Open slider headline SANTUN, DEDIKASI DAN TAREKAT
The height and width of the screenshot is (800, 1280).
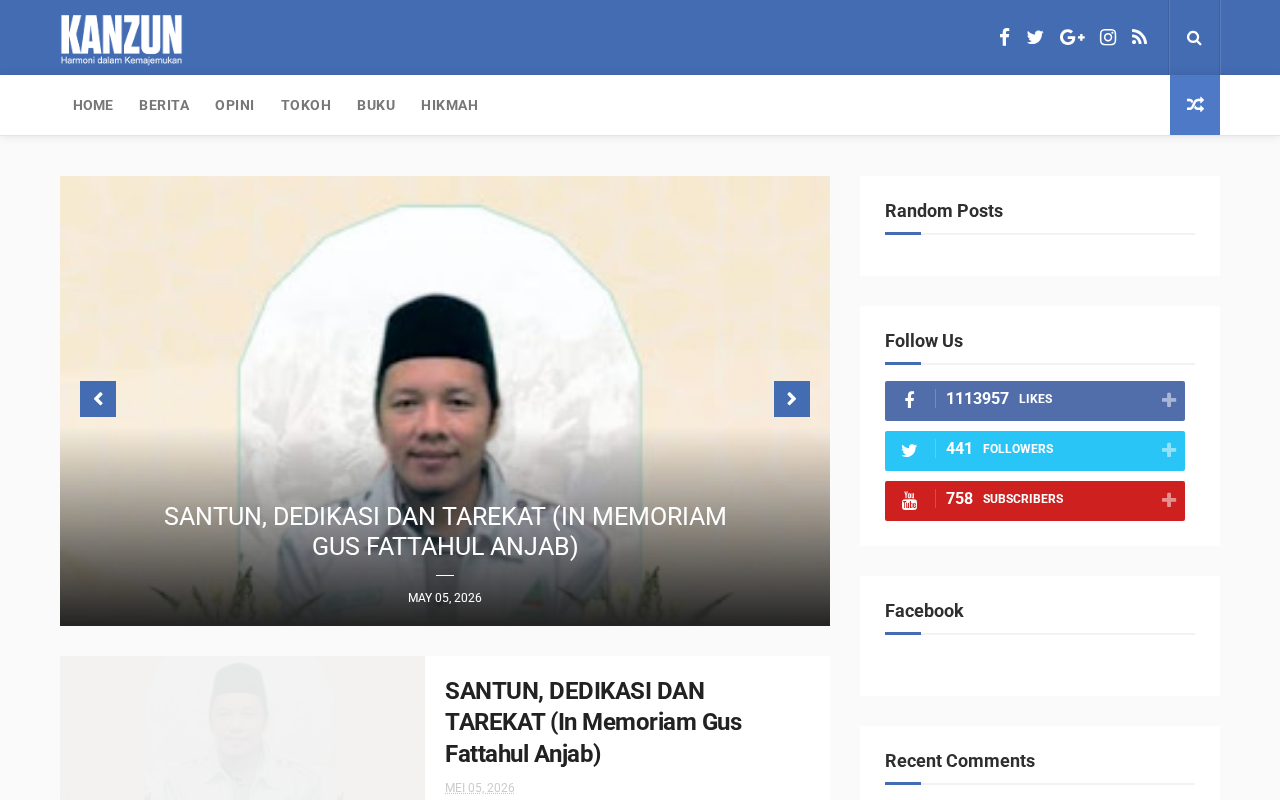[x=445, y=531]
